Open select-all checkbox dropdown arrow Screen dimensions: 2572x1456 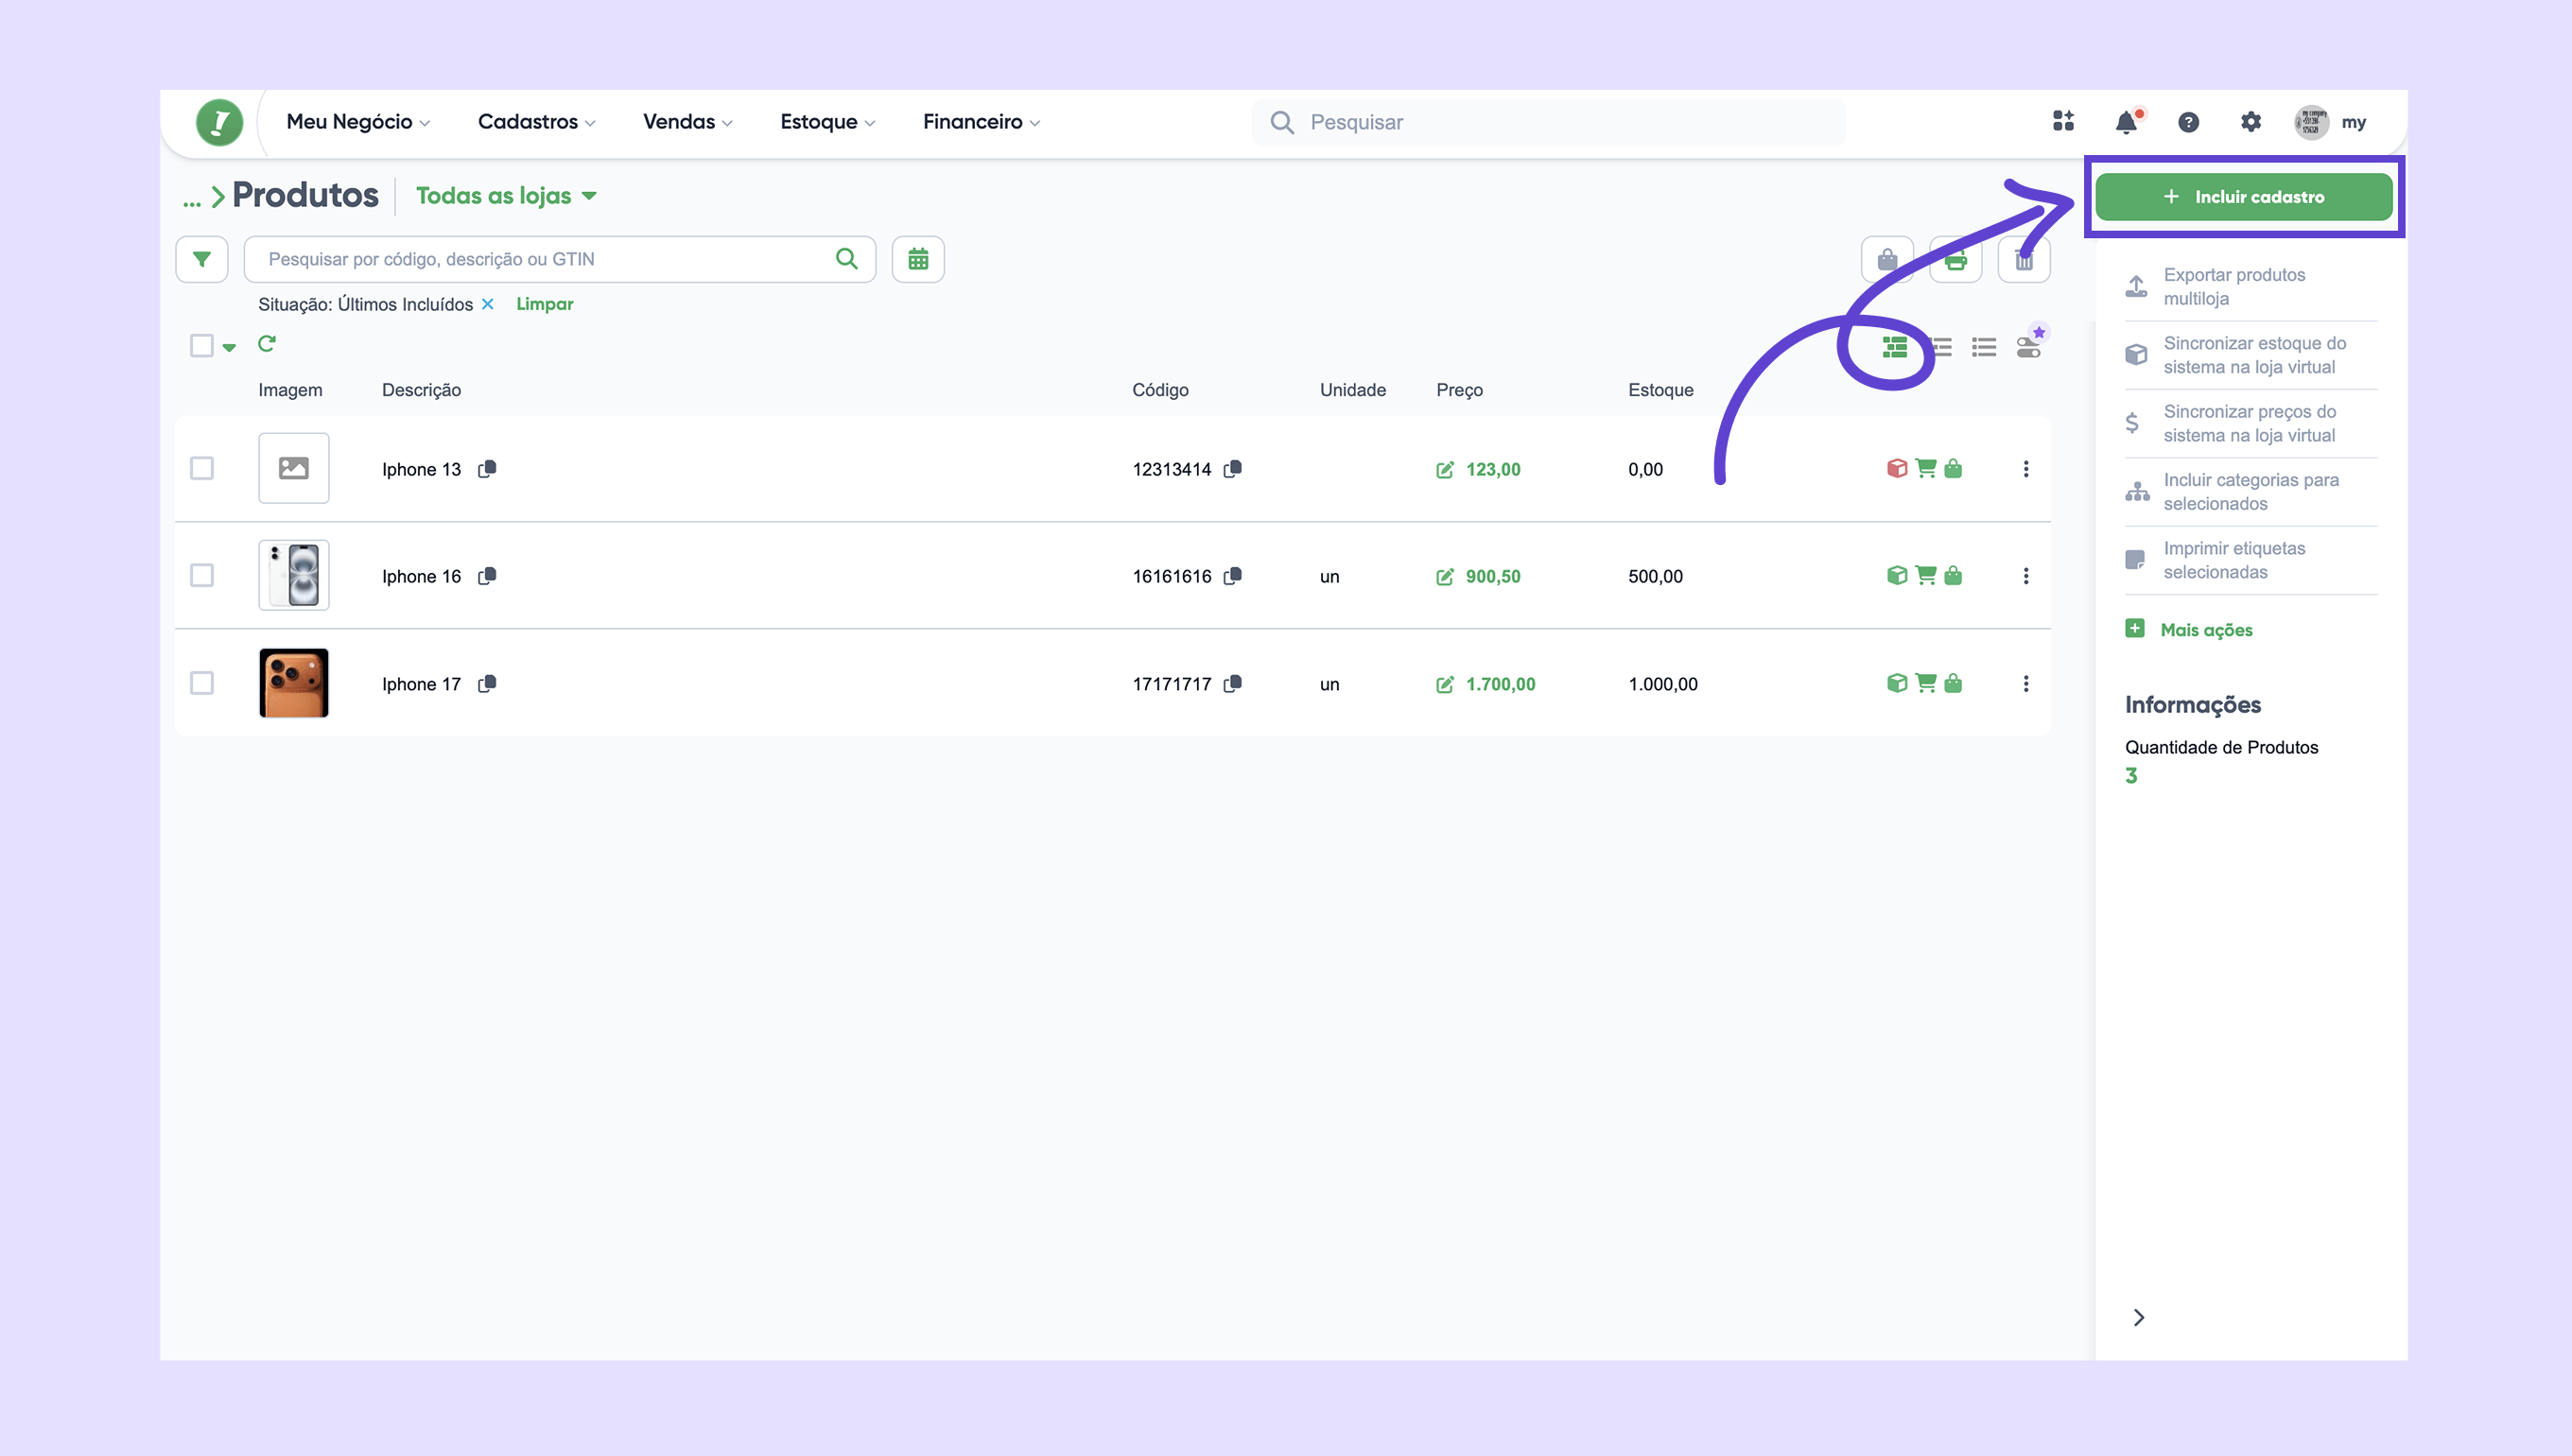(229, 348)
